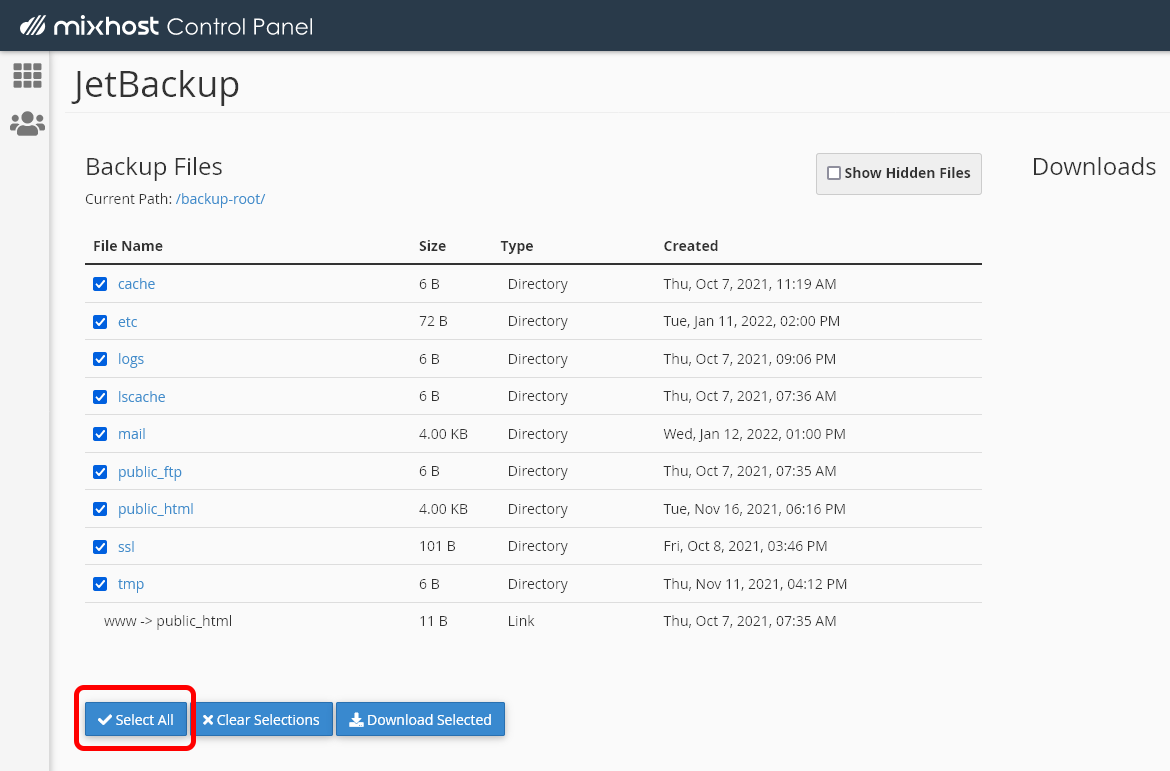Click Download Selected button
This screenshot has width=1170, height=771.
click(x=420, y=720)
